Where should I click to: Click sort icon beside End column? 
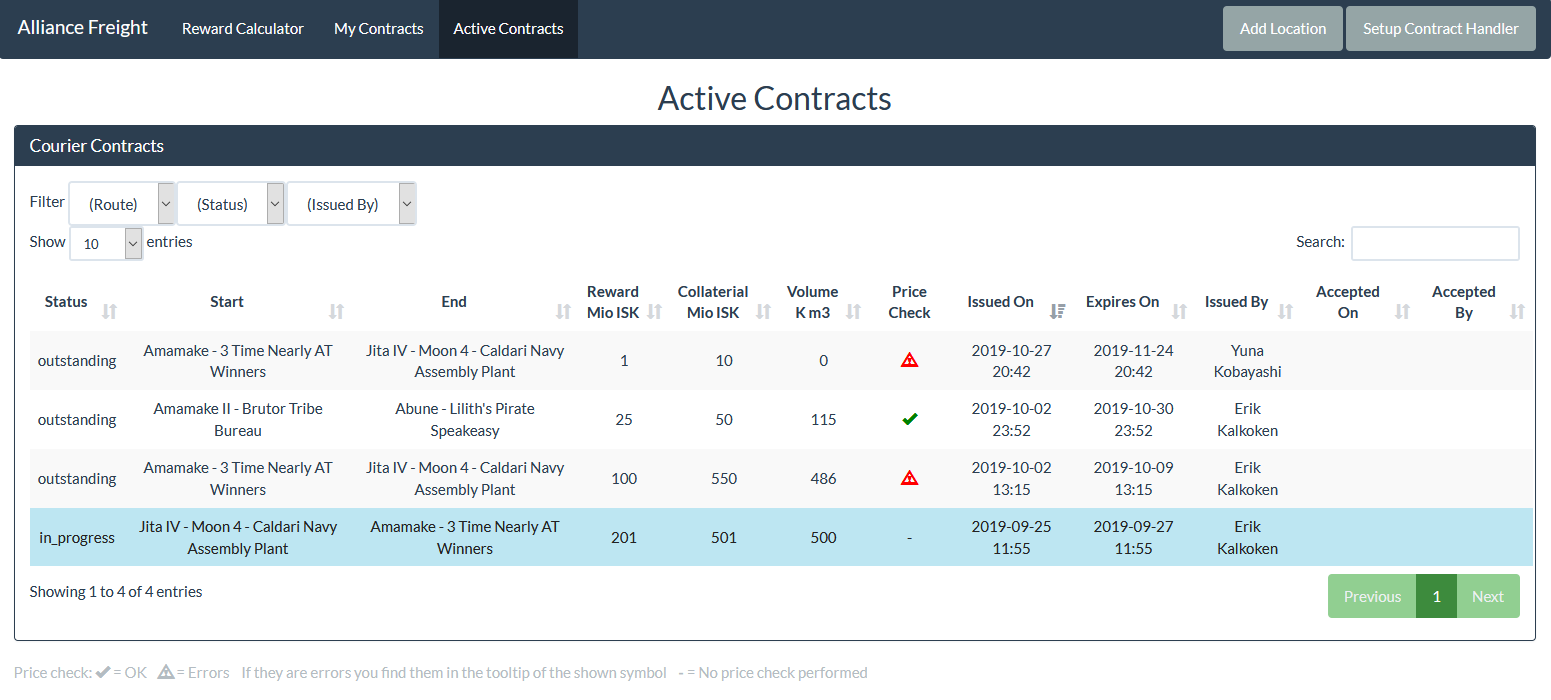click(563, 312)
